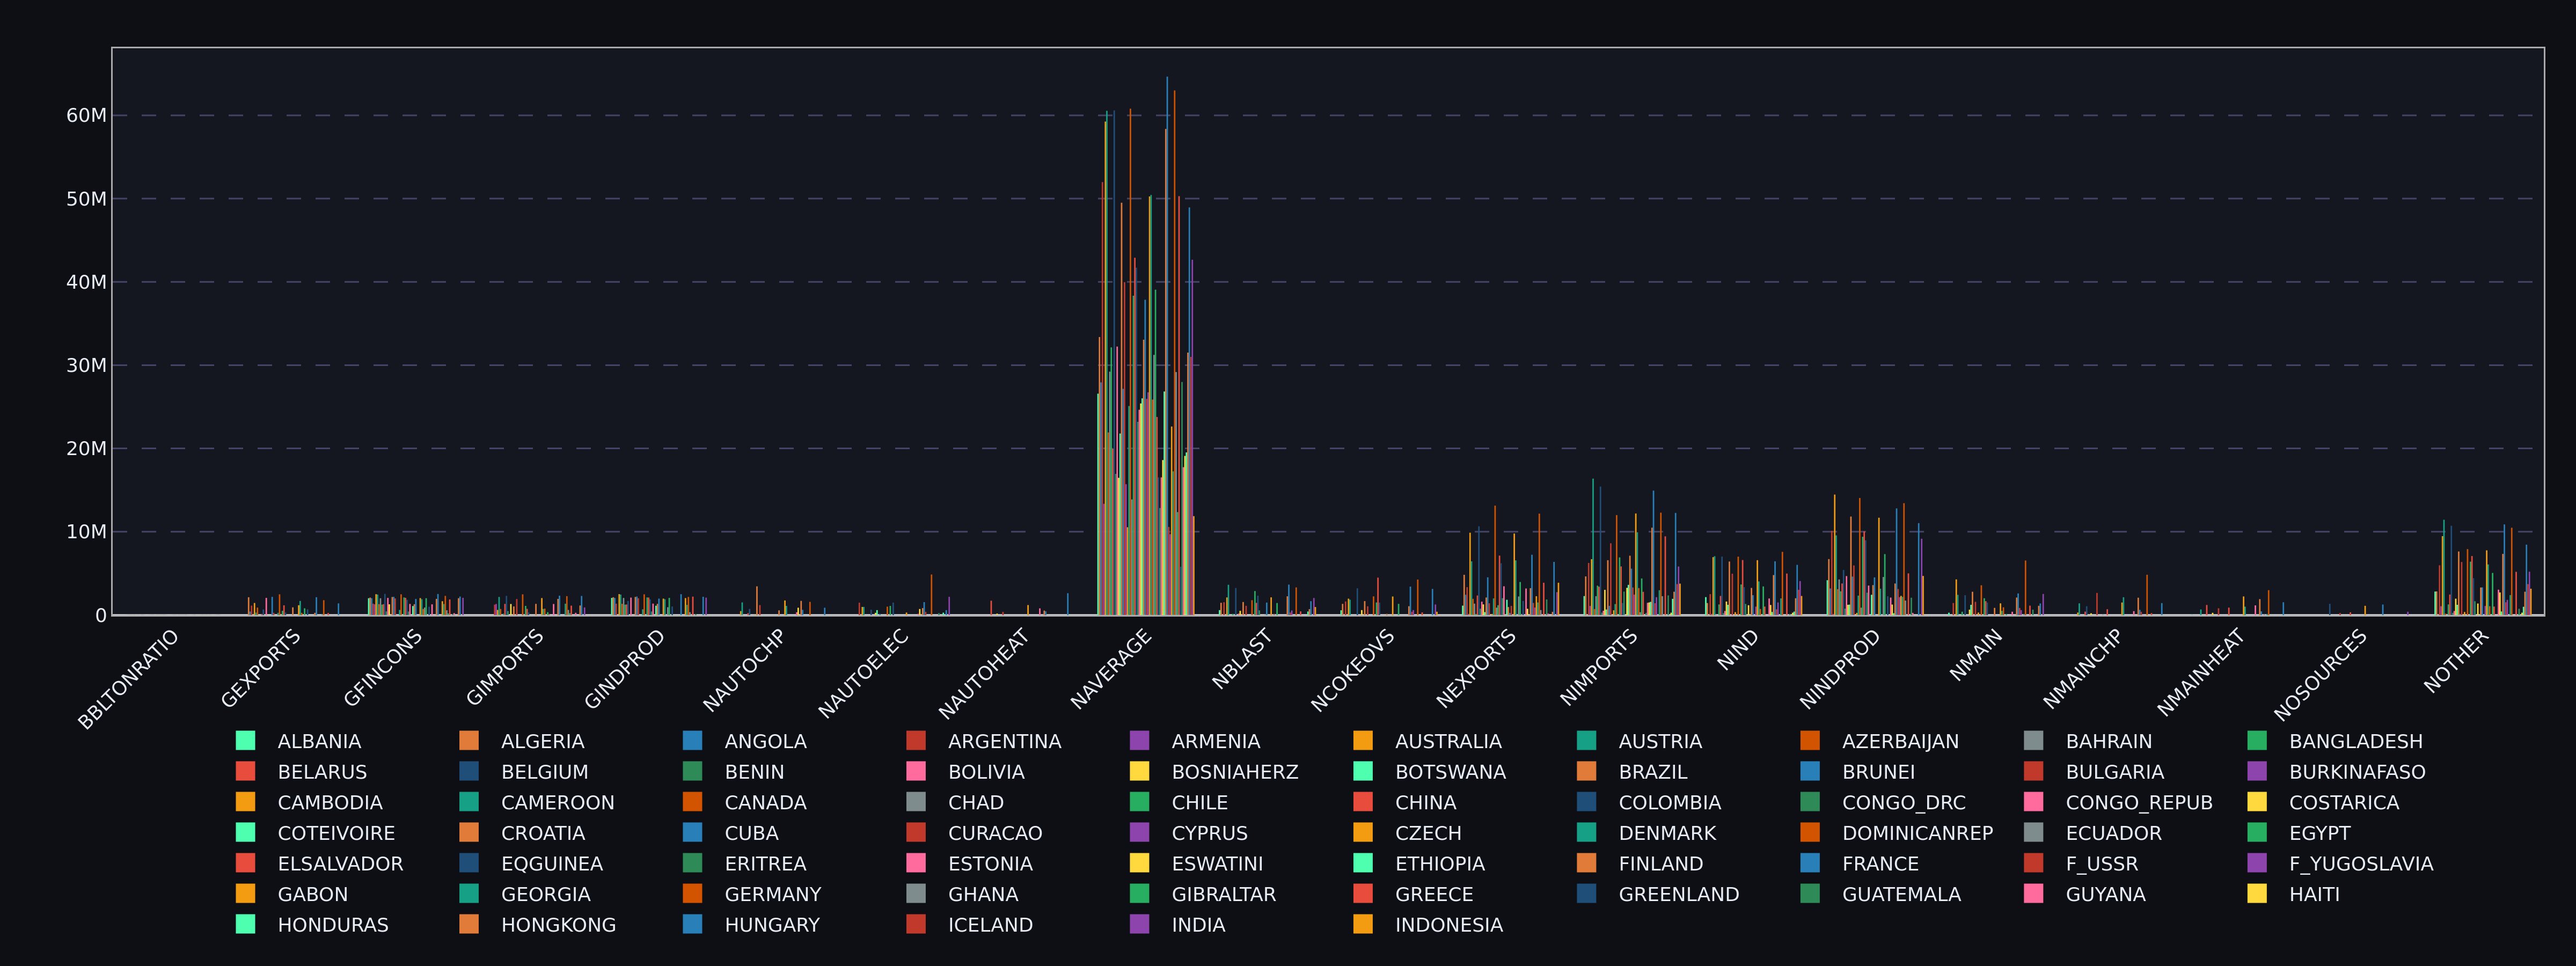Select the AUSTRALIA legend label
The image size is (2576, 966).
coord(1448,741)
